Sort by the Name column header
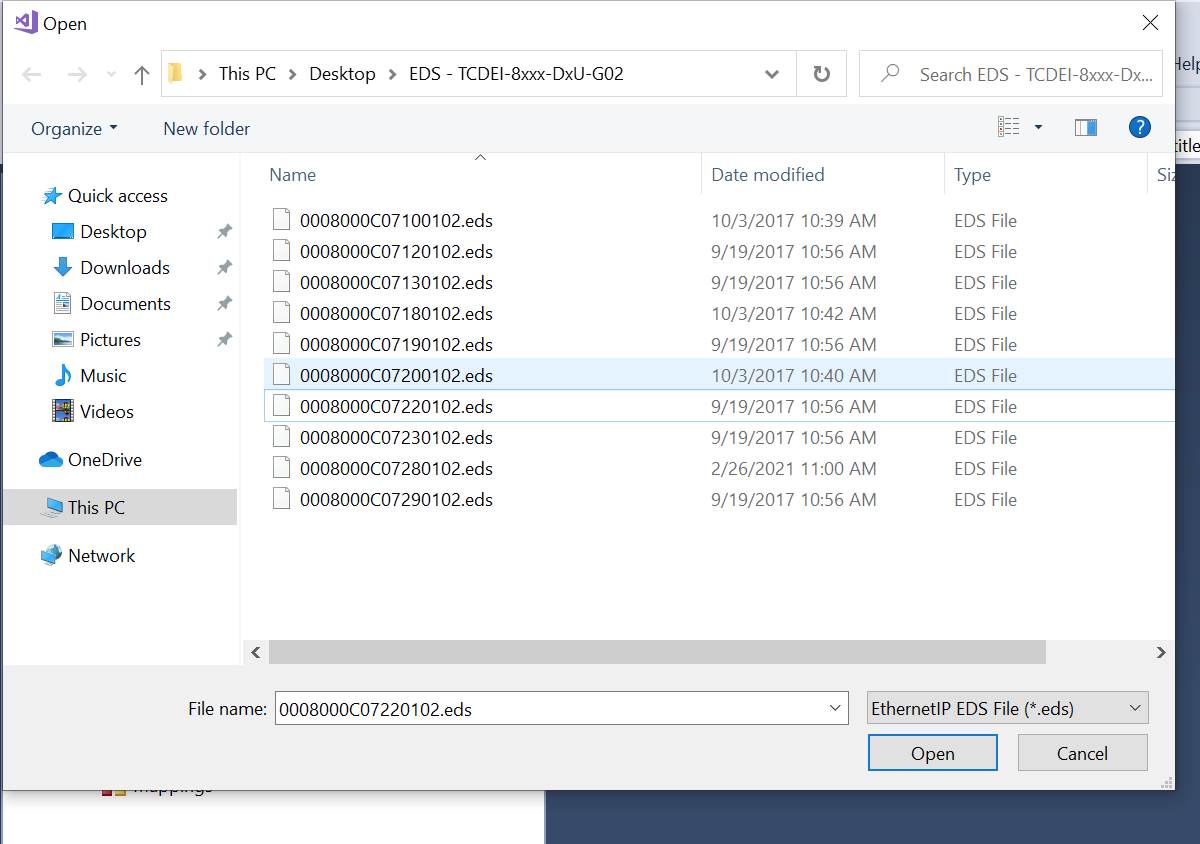Viewport: 1200px width, 844px height. (292, 174)
